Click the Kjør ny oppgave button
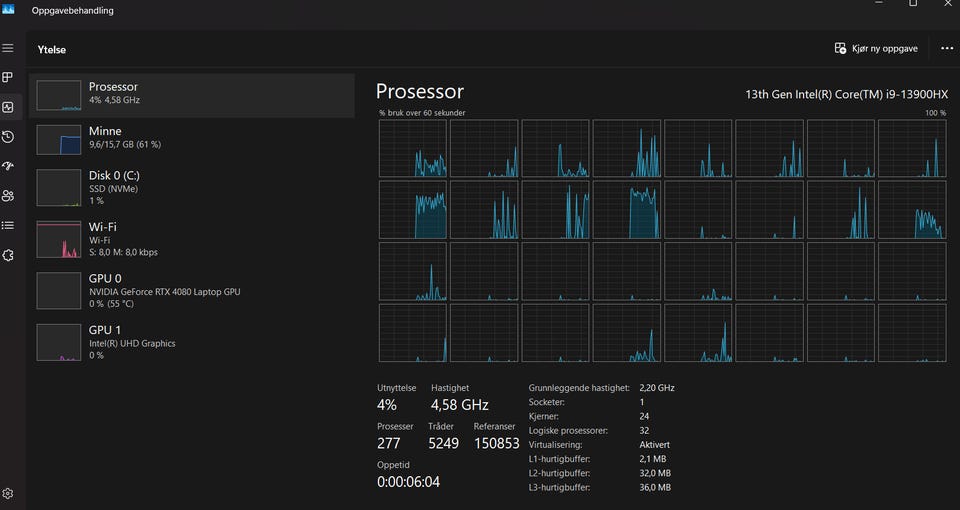Screen dimensions: 960x510 tap(876, 48)
